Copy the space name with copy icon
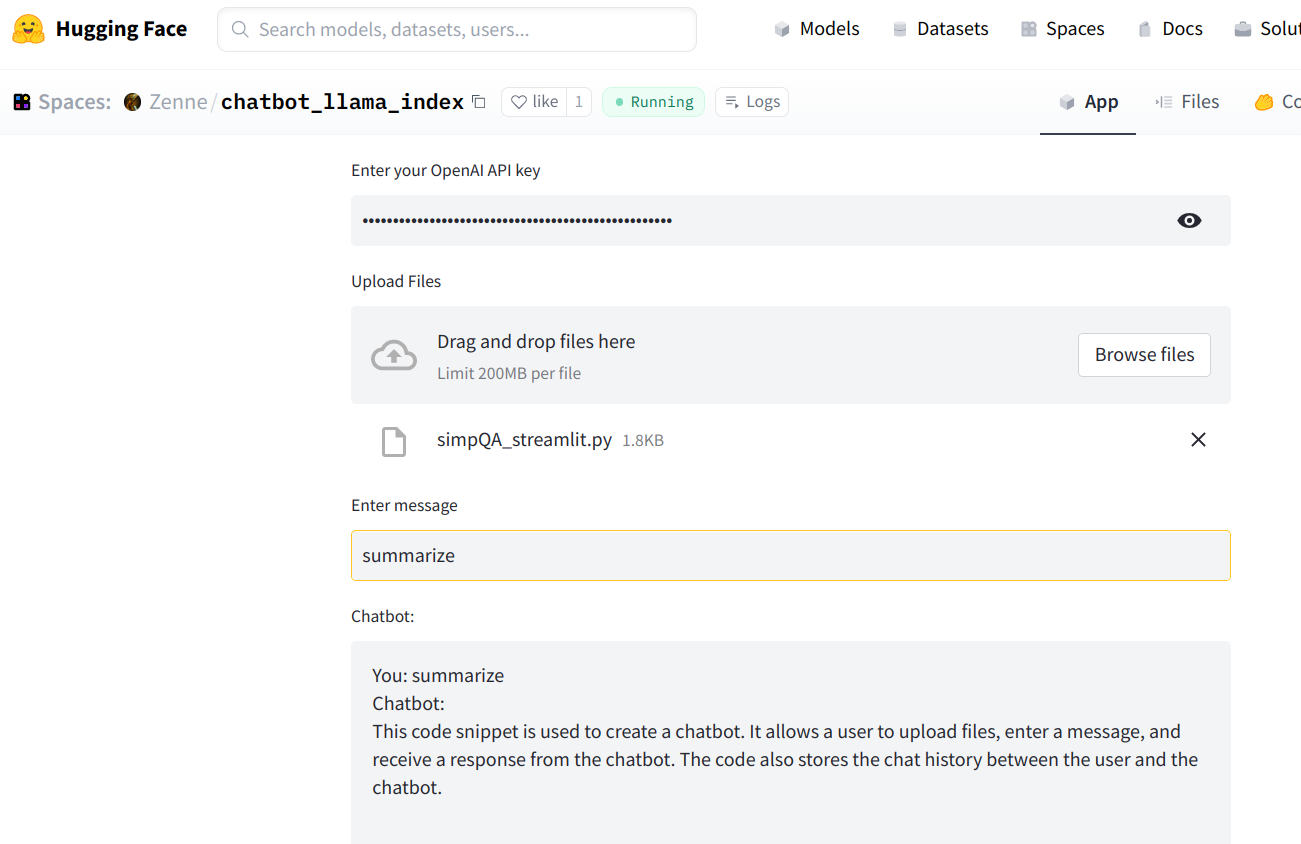 pyautogui.click(x=479, y=102)
